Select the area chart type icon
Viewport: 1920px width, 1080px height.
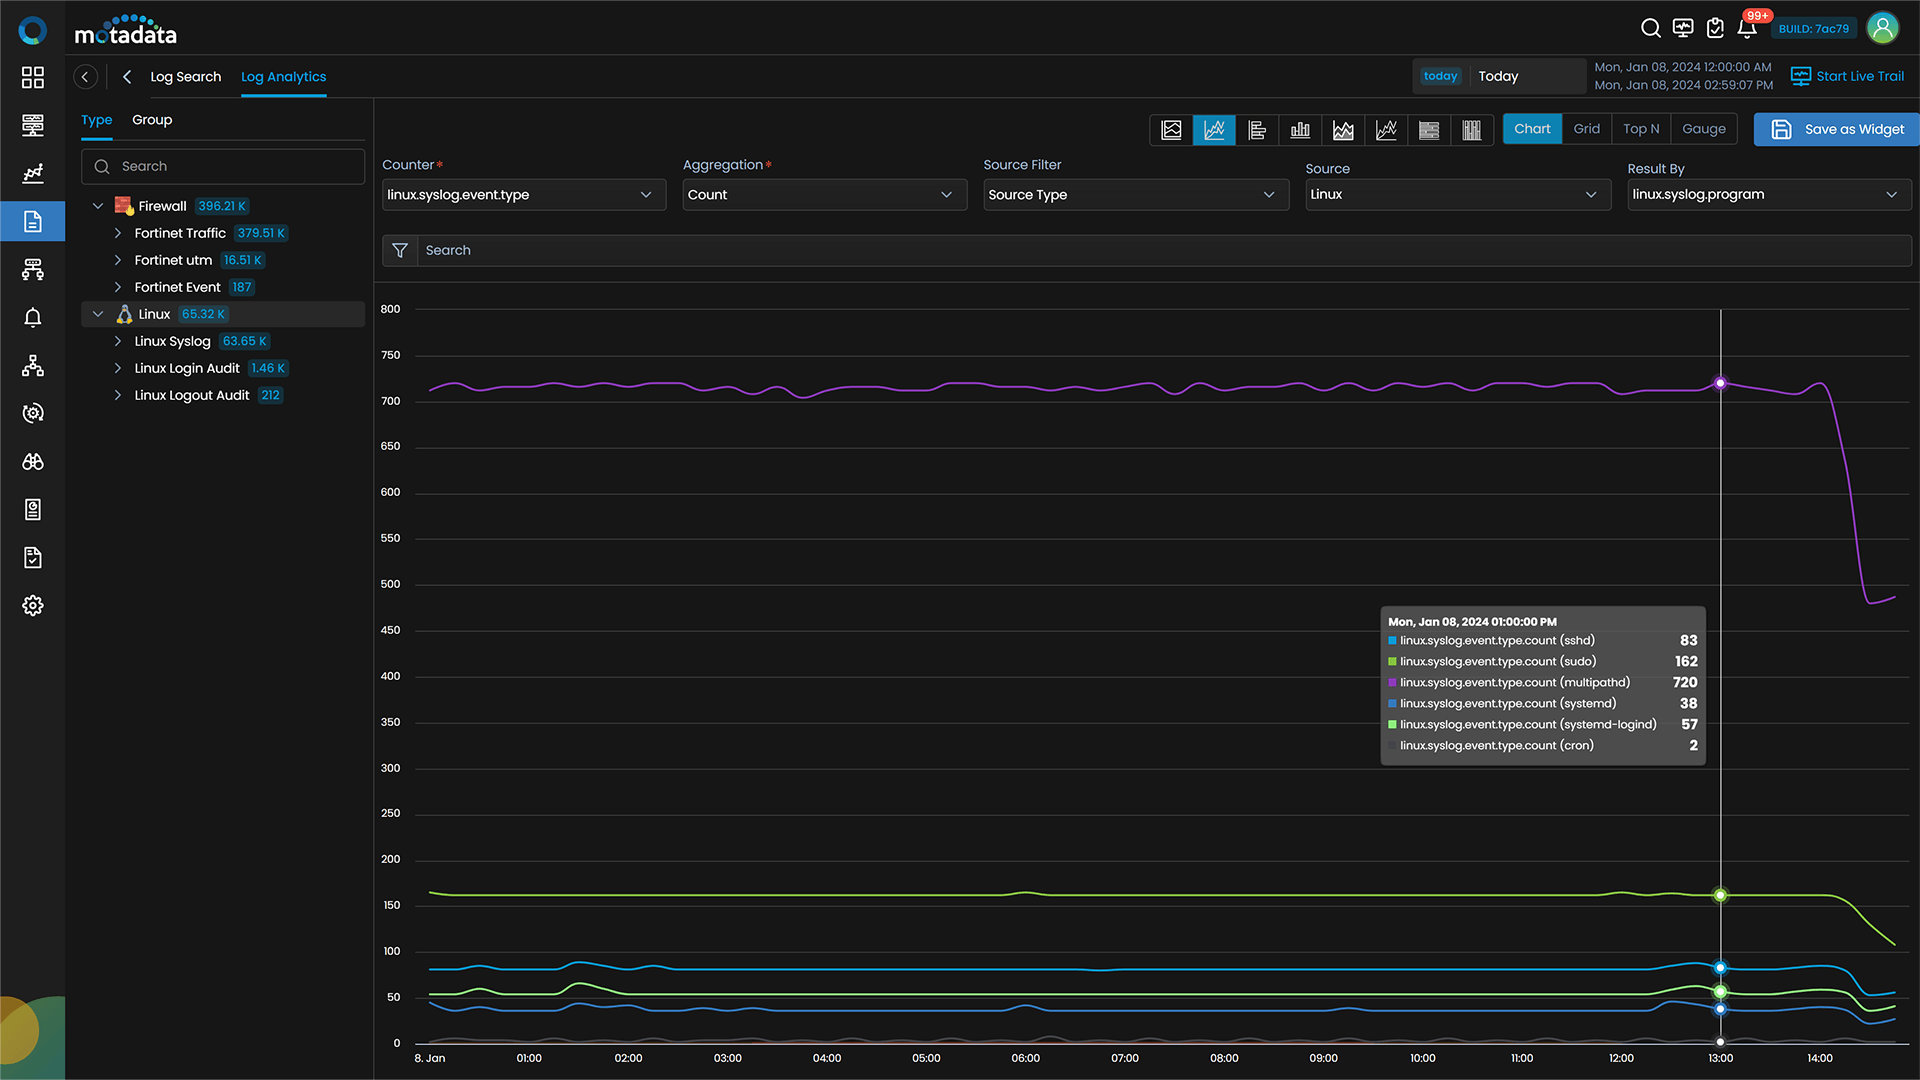(1171, 130)
